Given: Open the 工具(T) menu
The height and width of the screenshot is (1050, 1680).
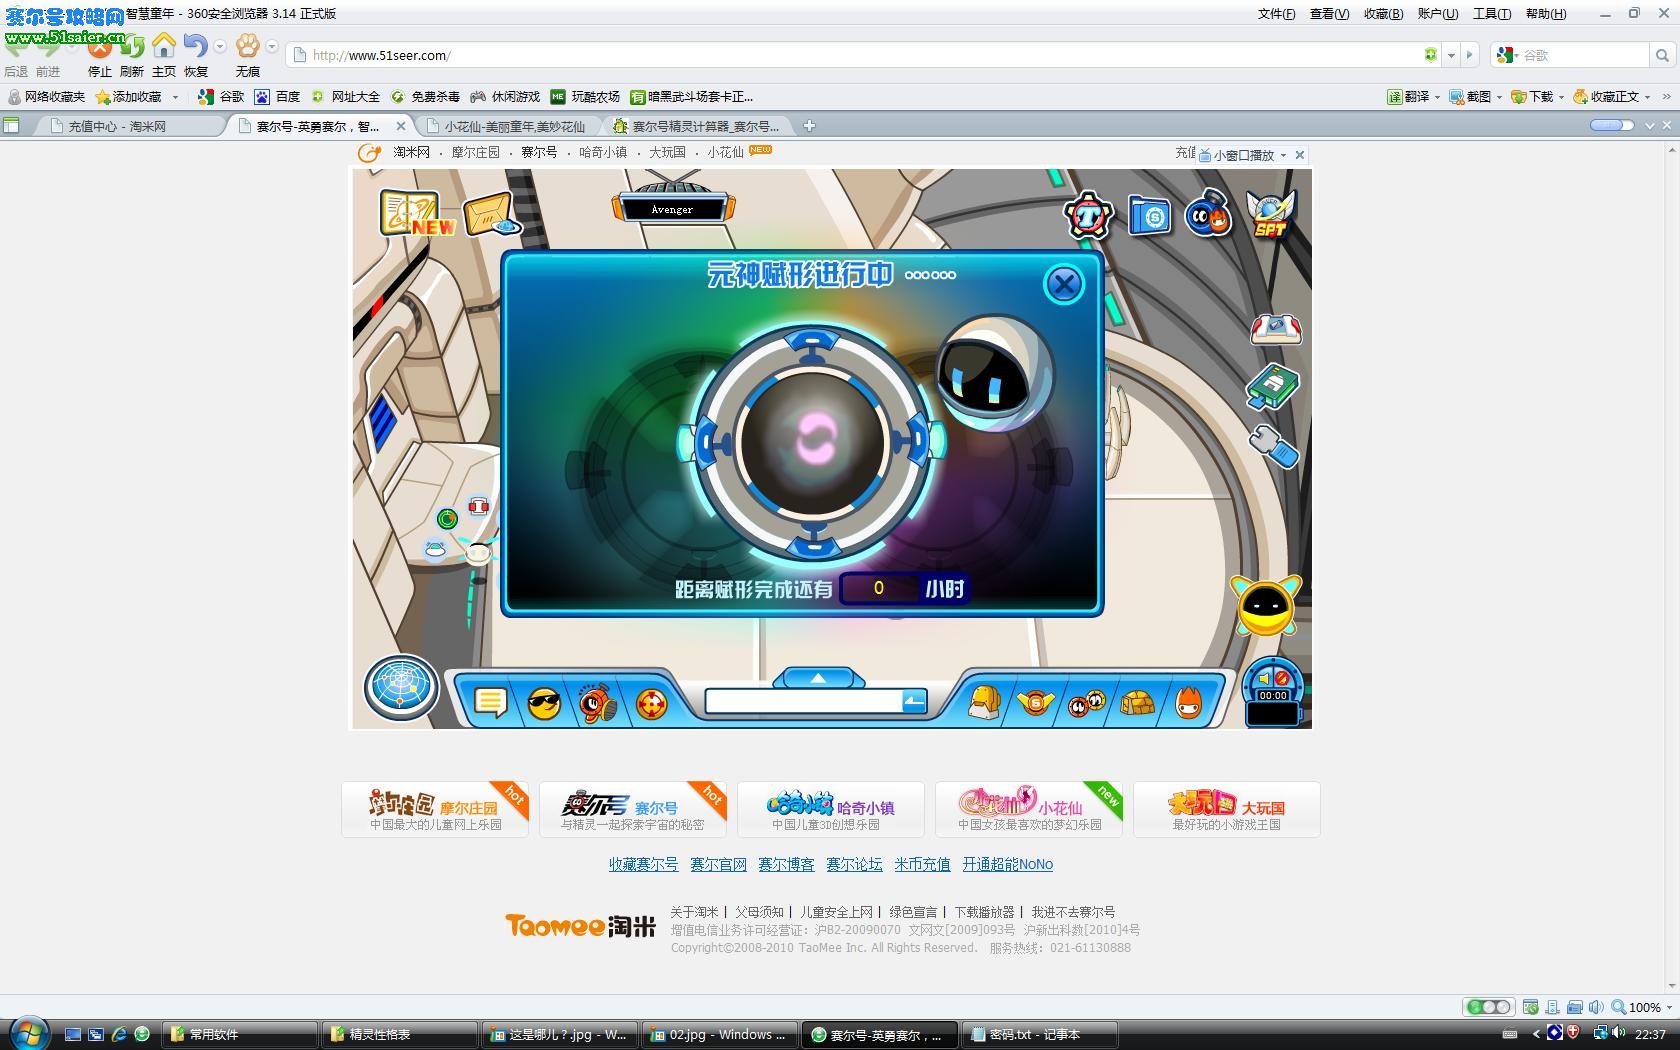Looking at the screenshot, I should tap(1491, 14).
